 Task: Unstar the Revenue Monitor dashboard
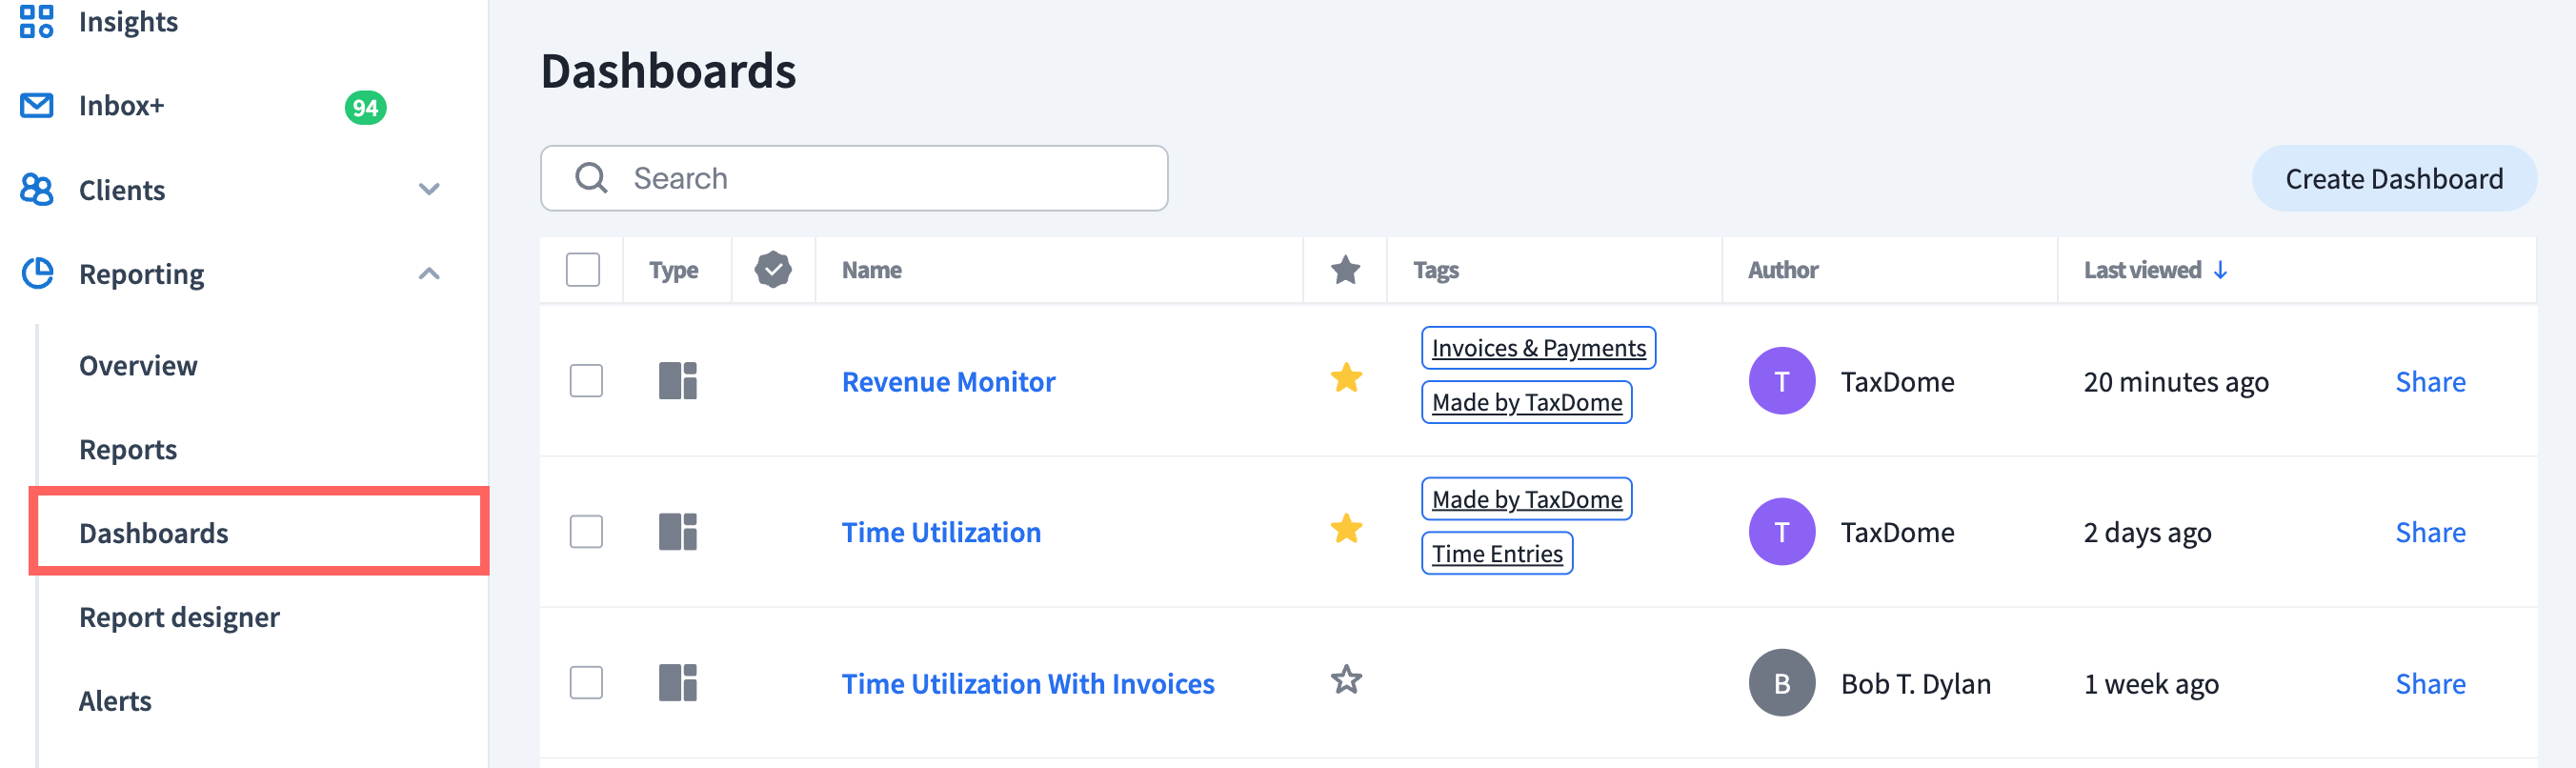tap(1346, 379)
